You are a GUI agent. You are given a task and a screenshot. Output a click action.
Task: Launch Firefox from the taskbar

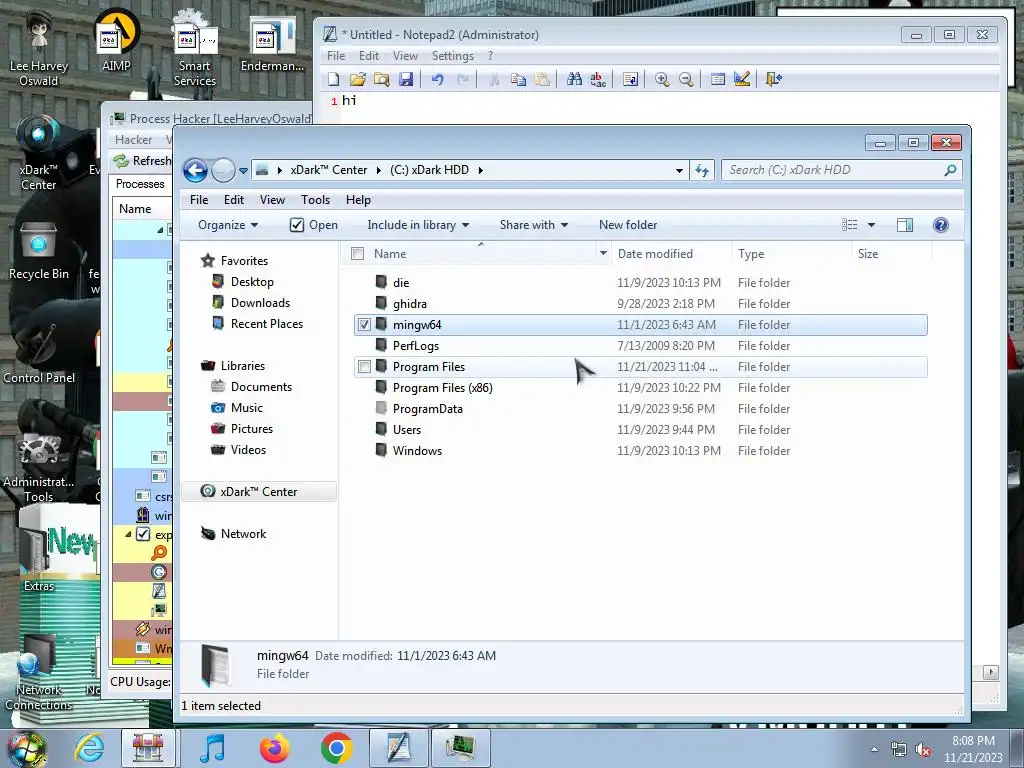(x=274, y=748)
